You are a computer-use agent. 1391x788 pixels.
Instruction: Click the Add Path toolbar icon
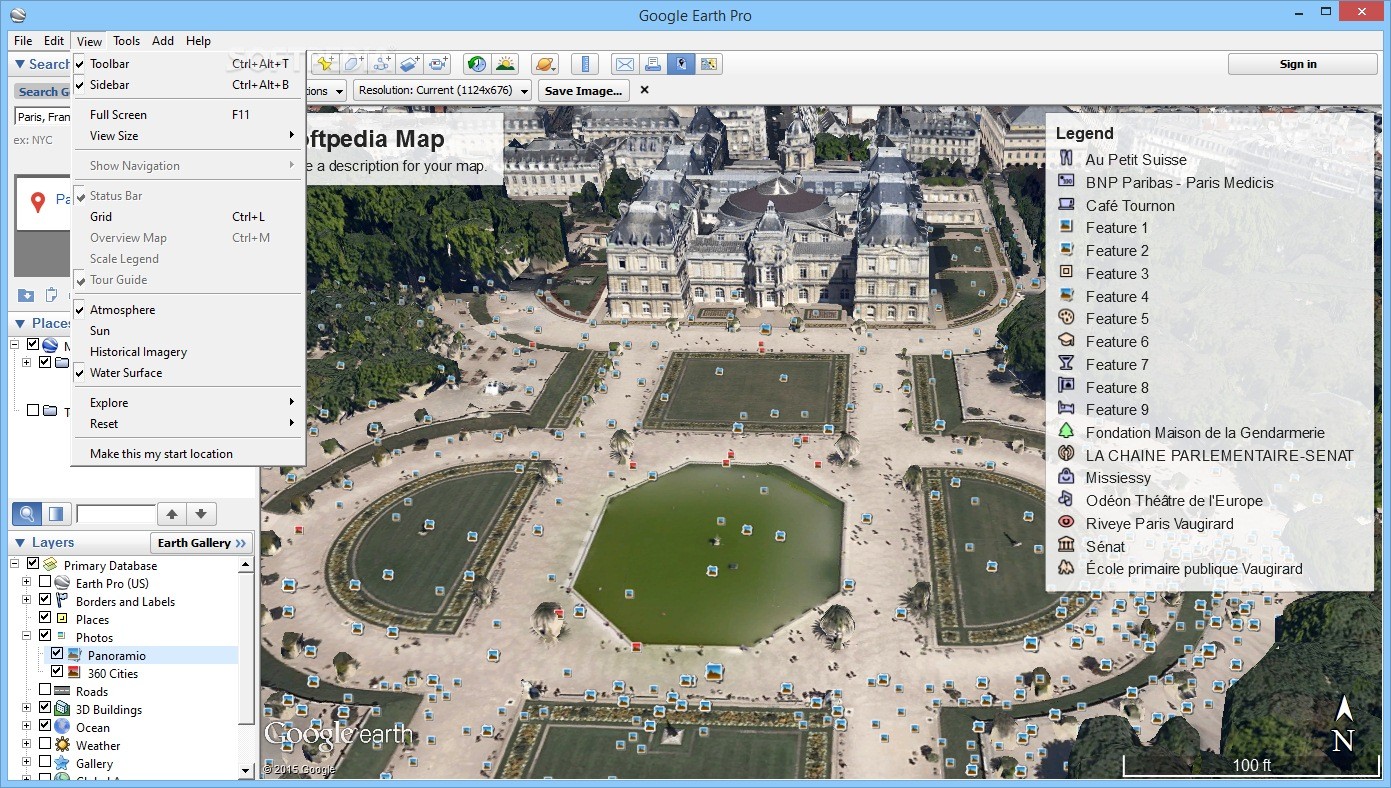[382, 64]
